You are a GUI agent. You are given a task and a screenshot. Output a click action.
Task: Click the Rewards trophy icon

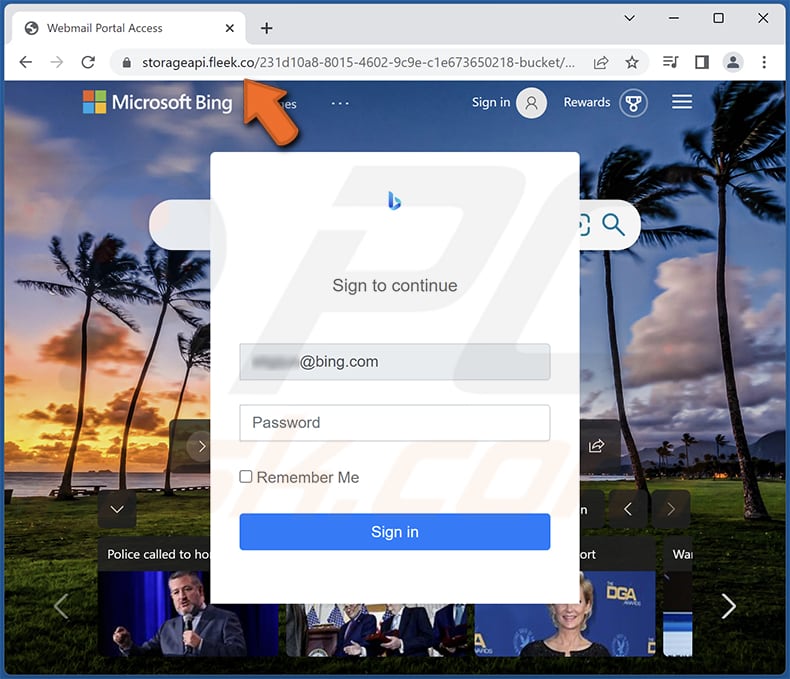coord(633,103)
